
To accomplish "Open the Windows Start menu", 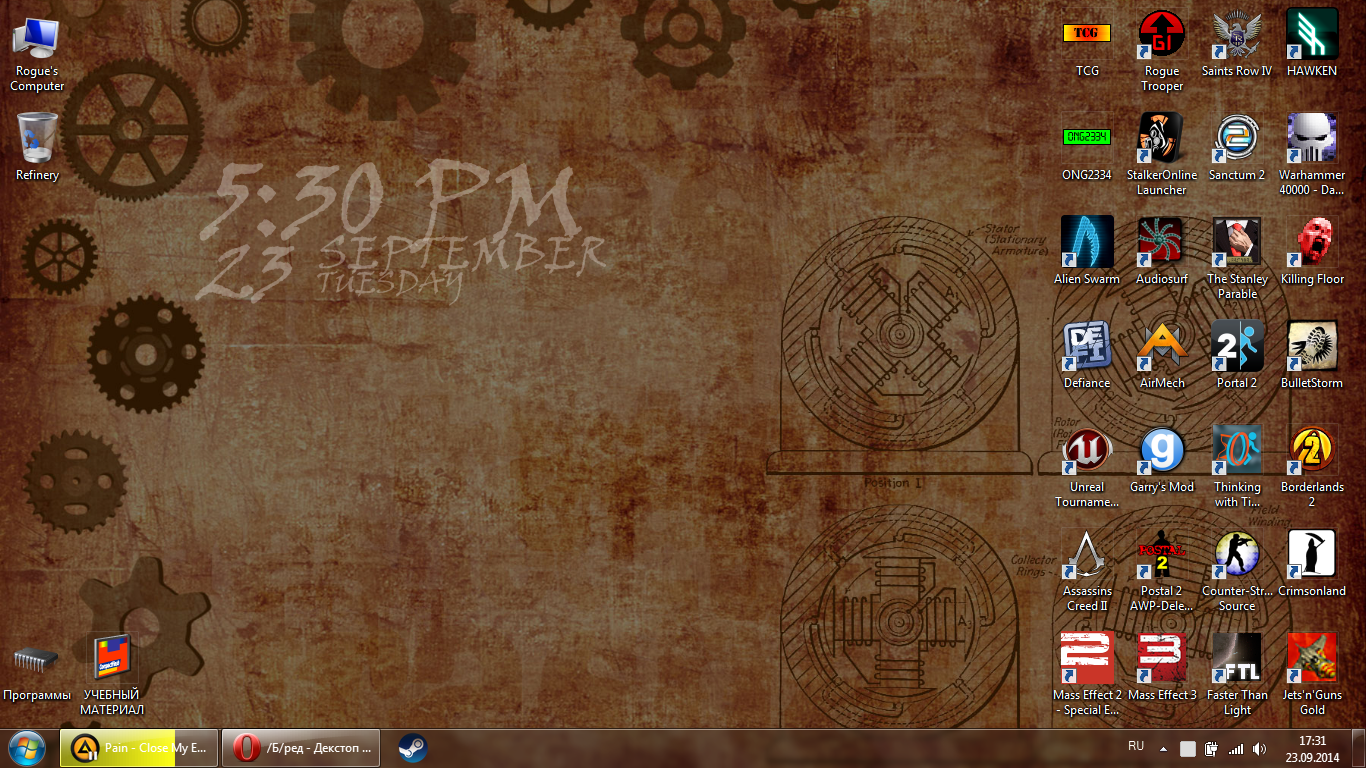I will (x=27, y=748).
